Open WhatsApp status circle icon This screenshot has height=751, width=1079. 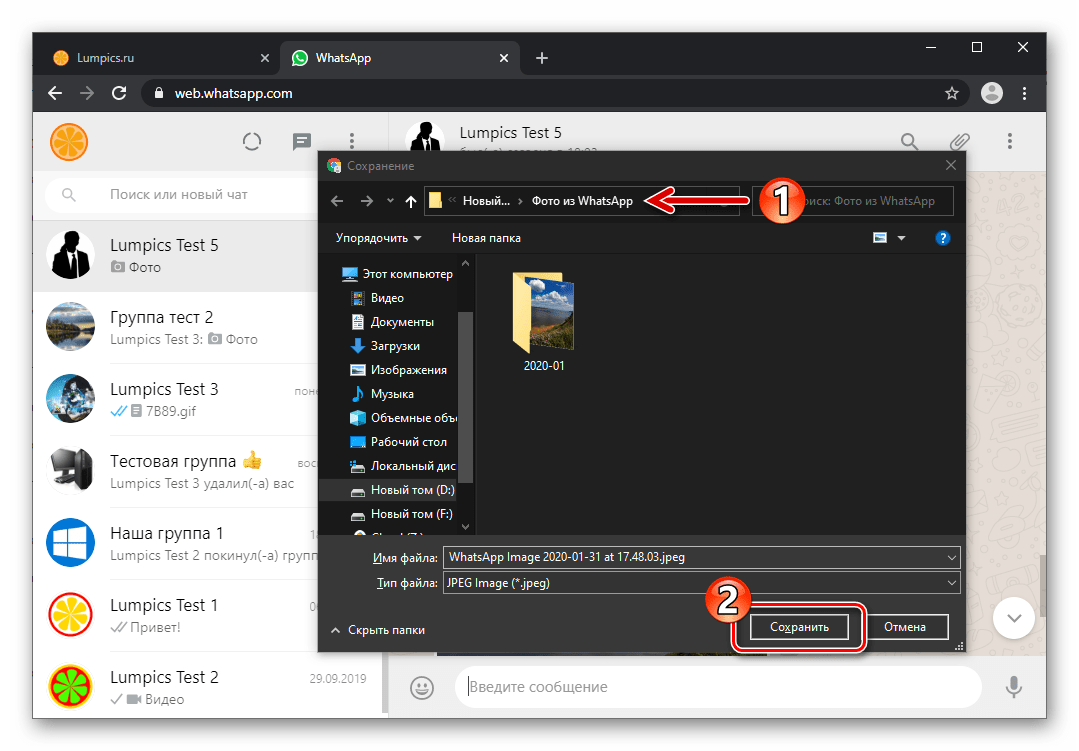coord(252,142)
